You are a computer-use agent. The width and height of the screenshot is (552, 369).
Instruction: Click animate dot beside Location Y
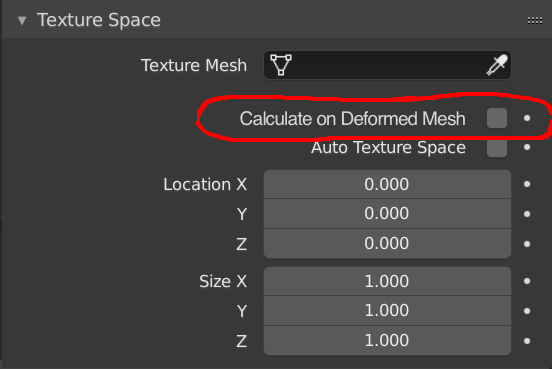[x=527, y=214]
